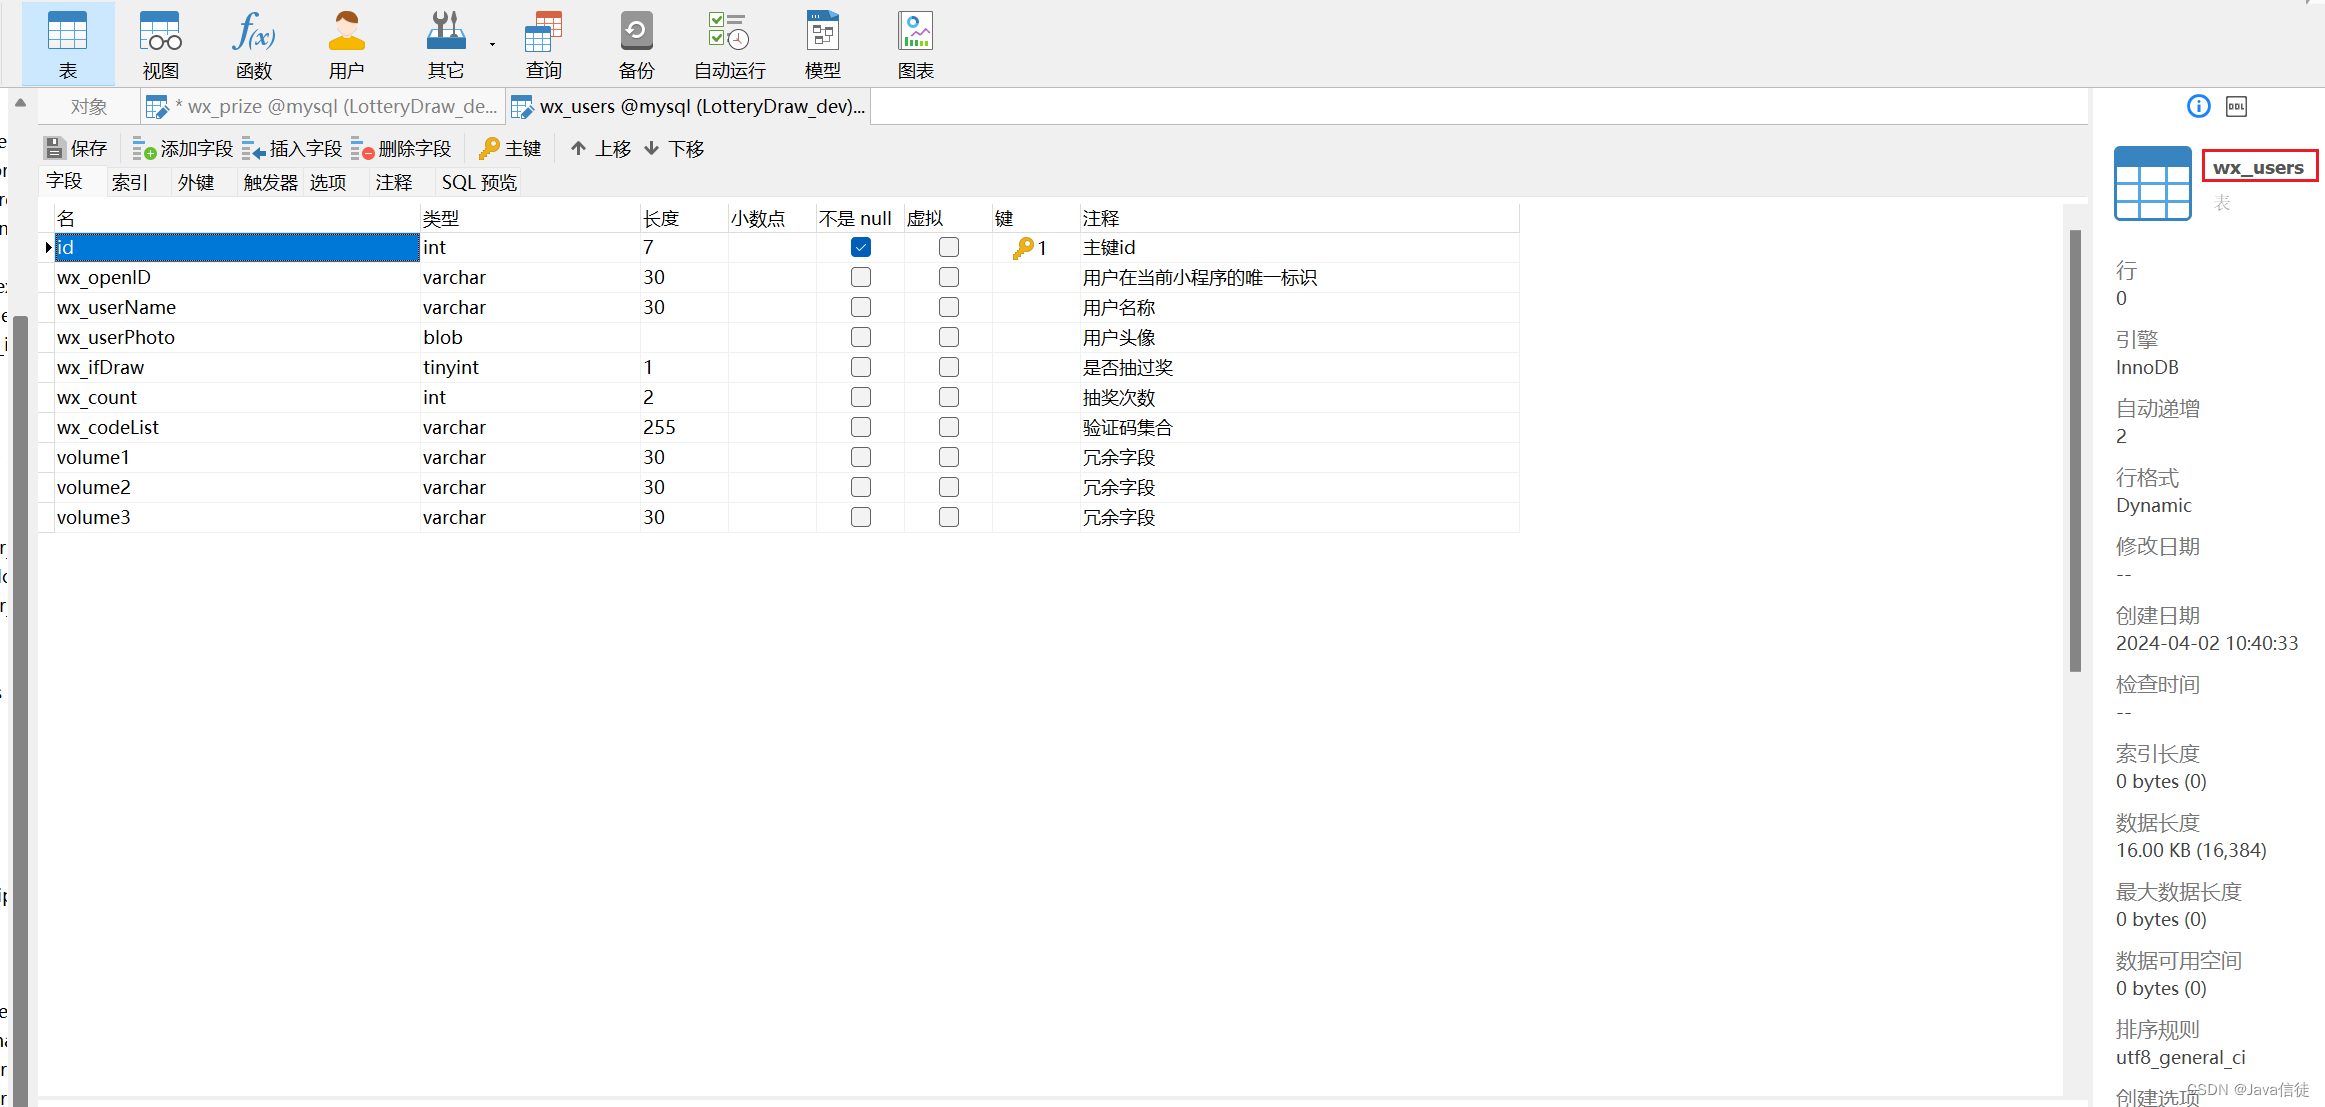Show DDL using the DDL icon
Screen dimensions: 2325x1107
[x=2236, y=106]
